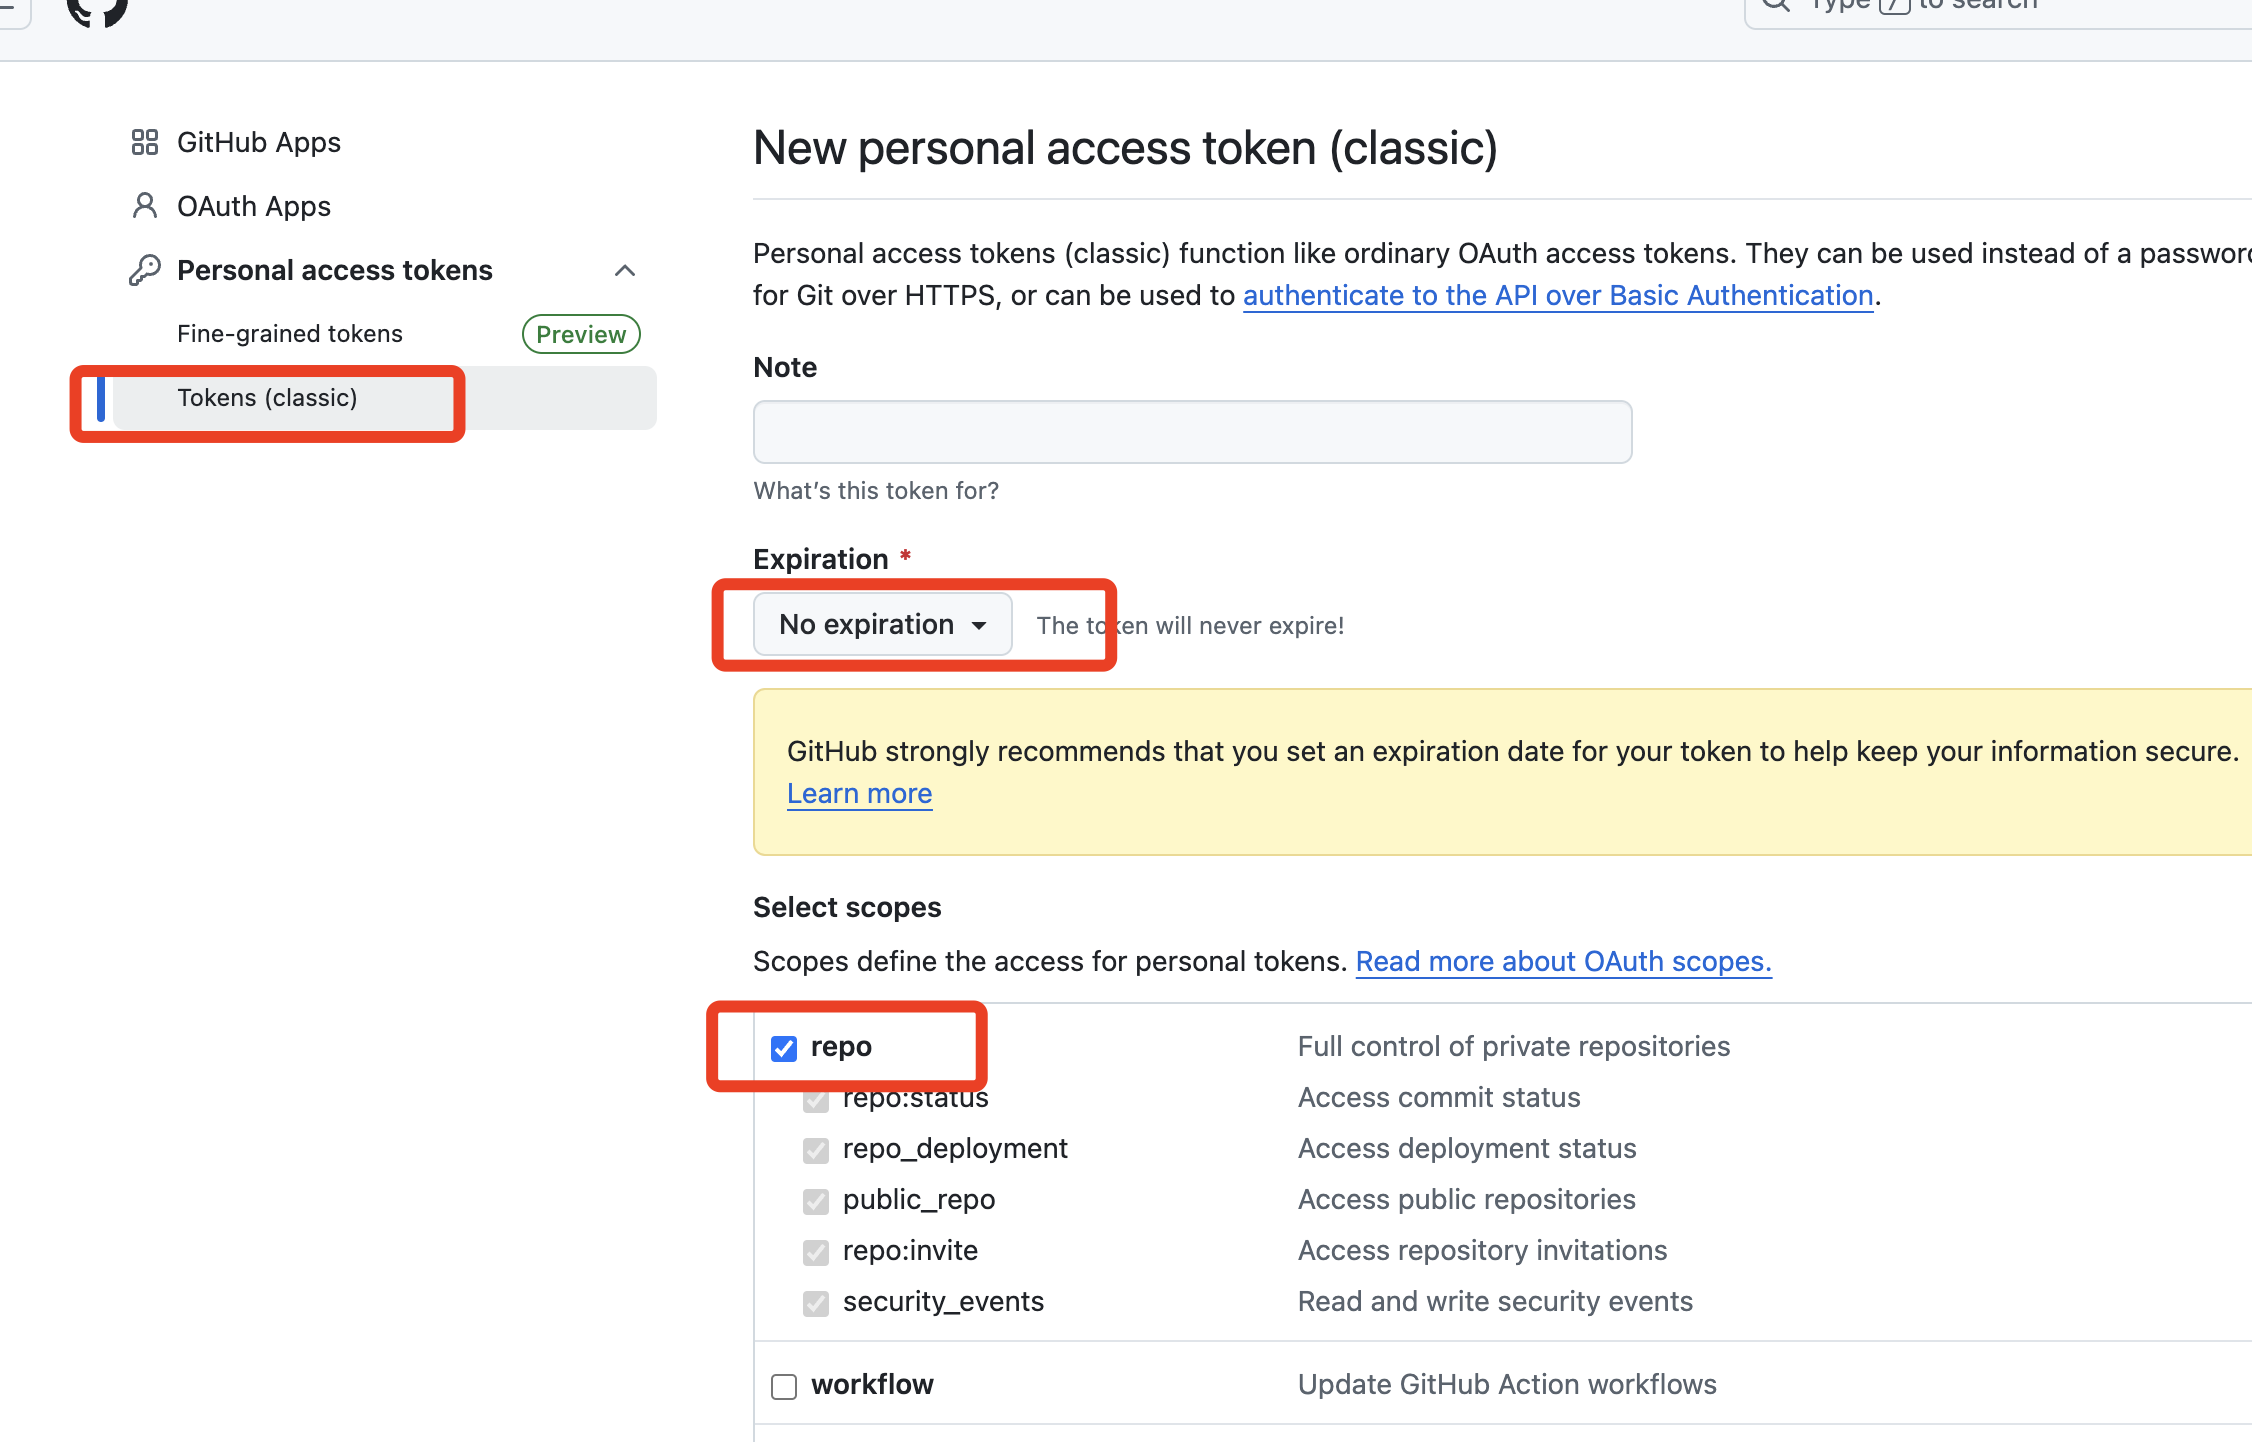Click the GitHub Apps grid icon
2252x1442 pixels.
pos(145,142)
